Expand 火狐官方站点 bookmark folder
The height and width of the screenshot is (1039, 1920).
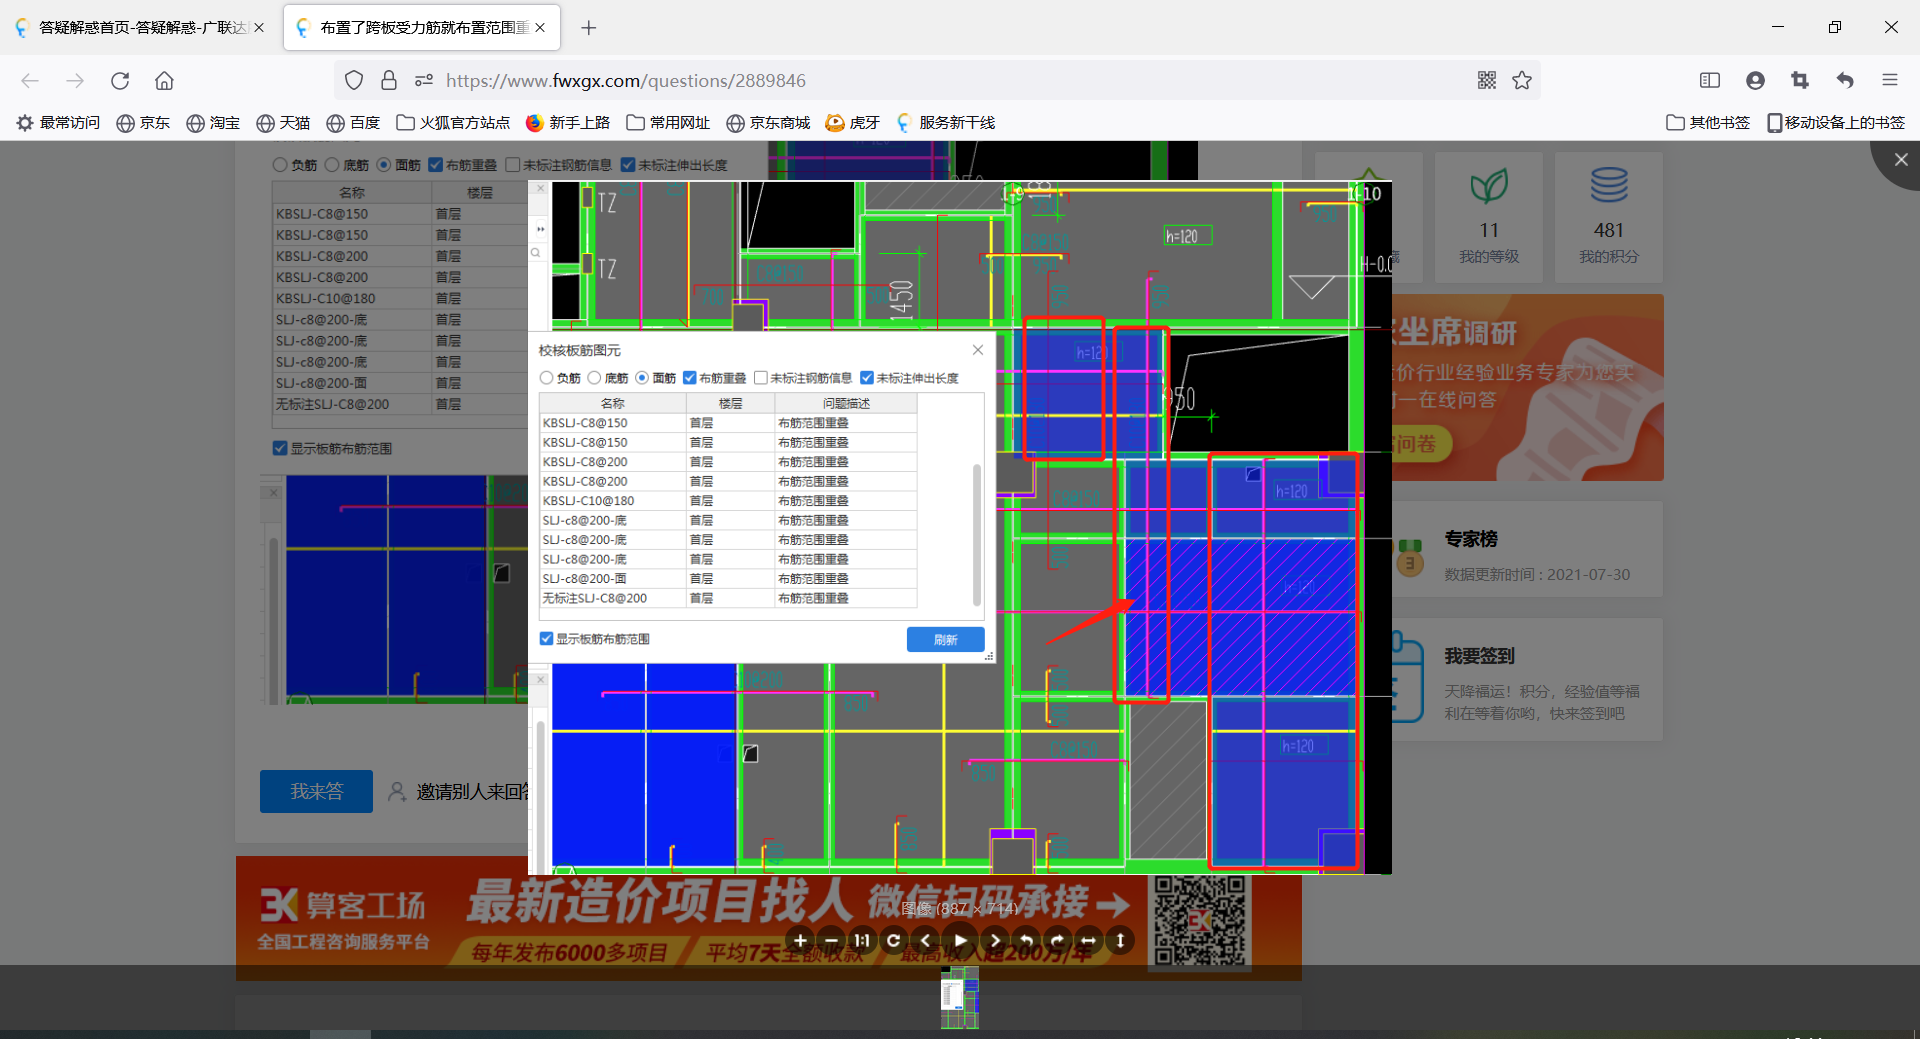pos(453,123)
